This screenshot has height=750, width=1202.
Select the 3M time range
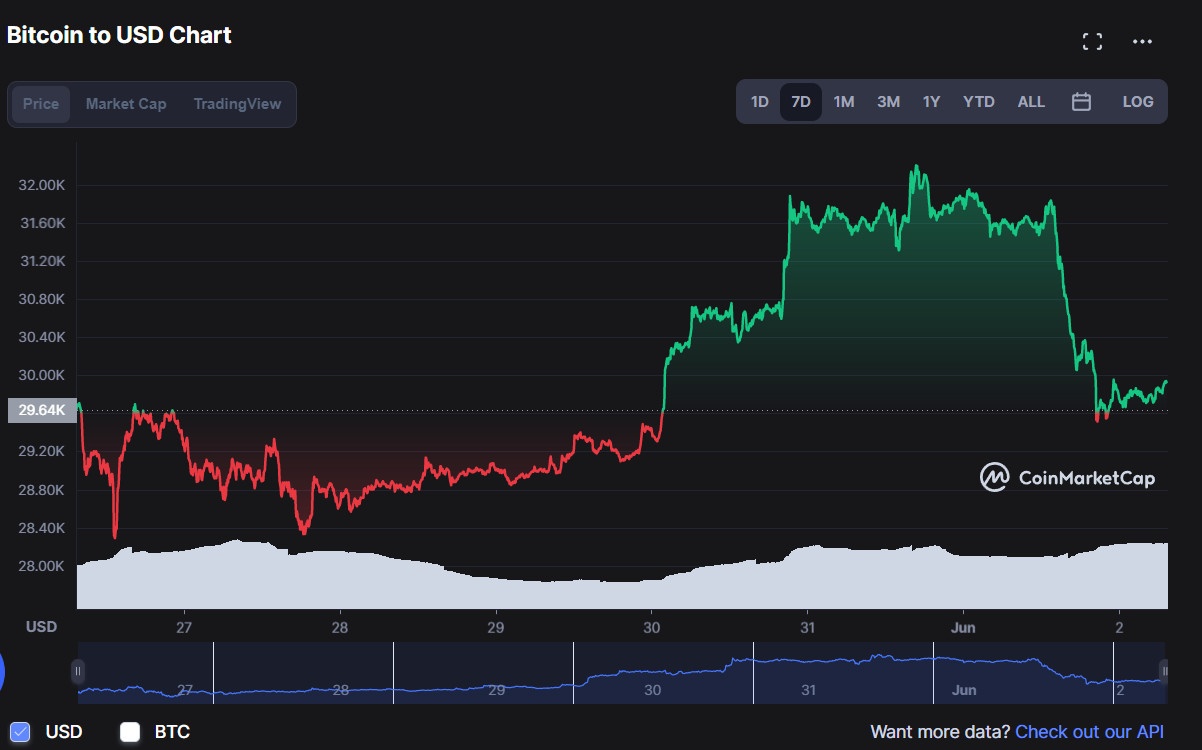click(x=888, y=101)
